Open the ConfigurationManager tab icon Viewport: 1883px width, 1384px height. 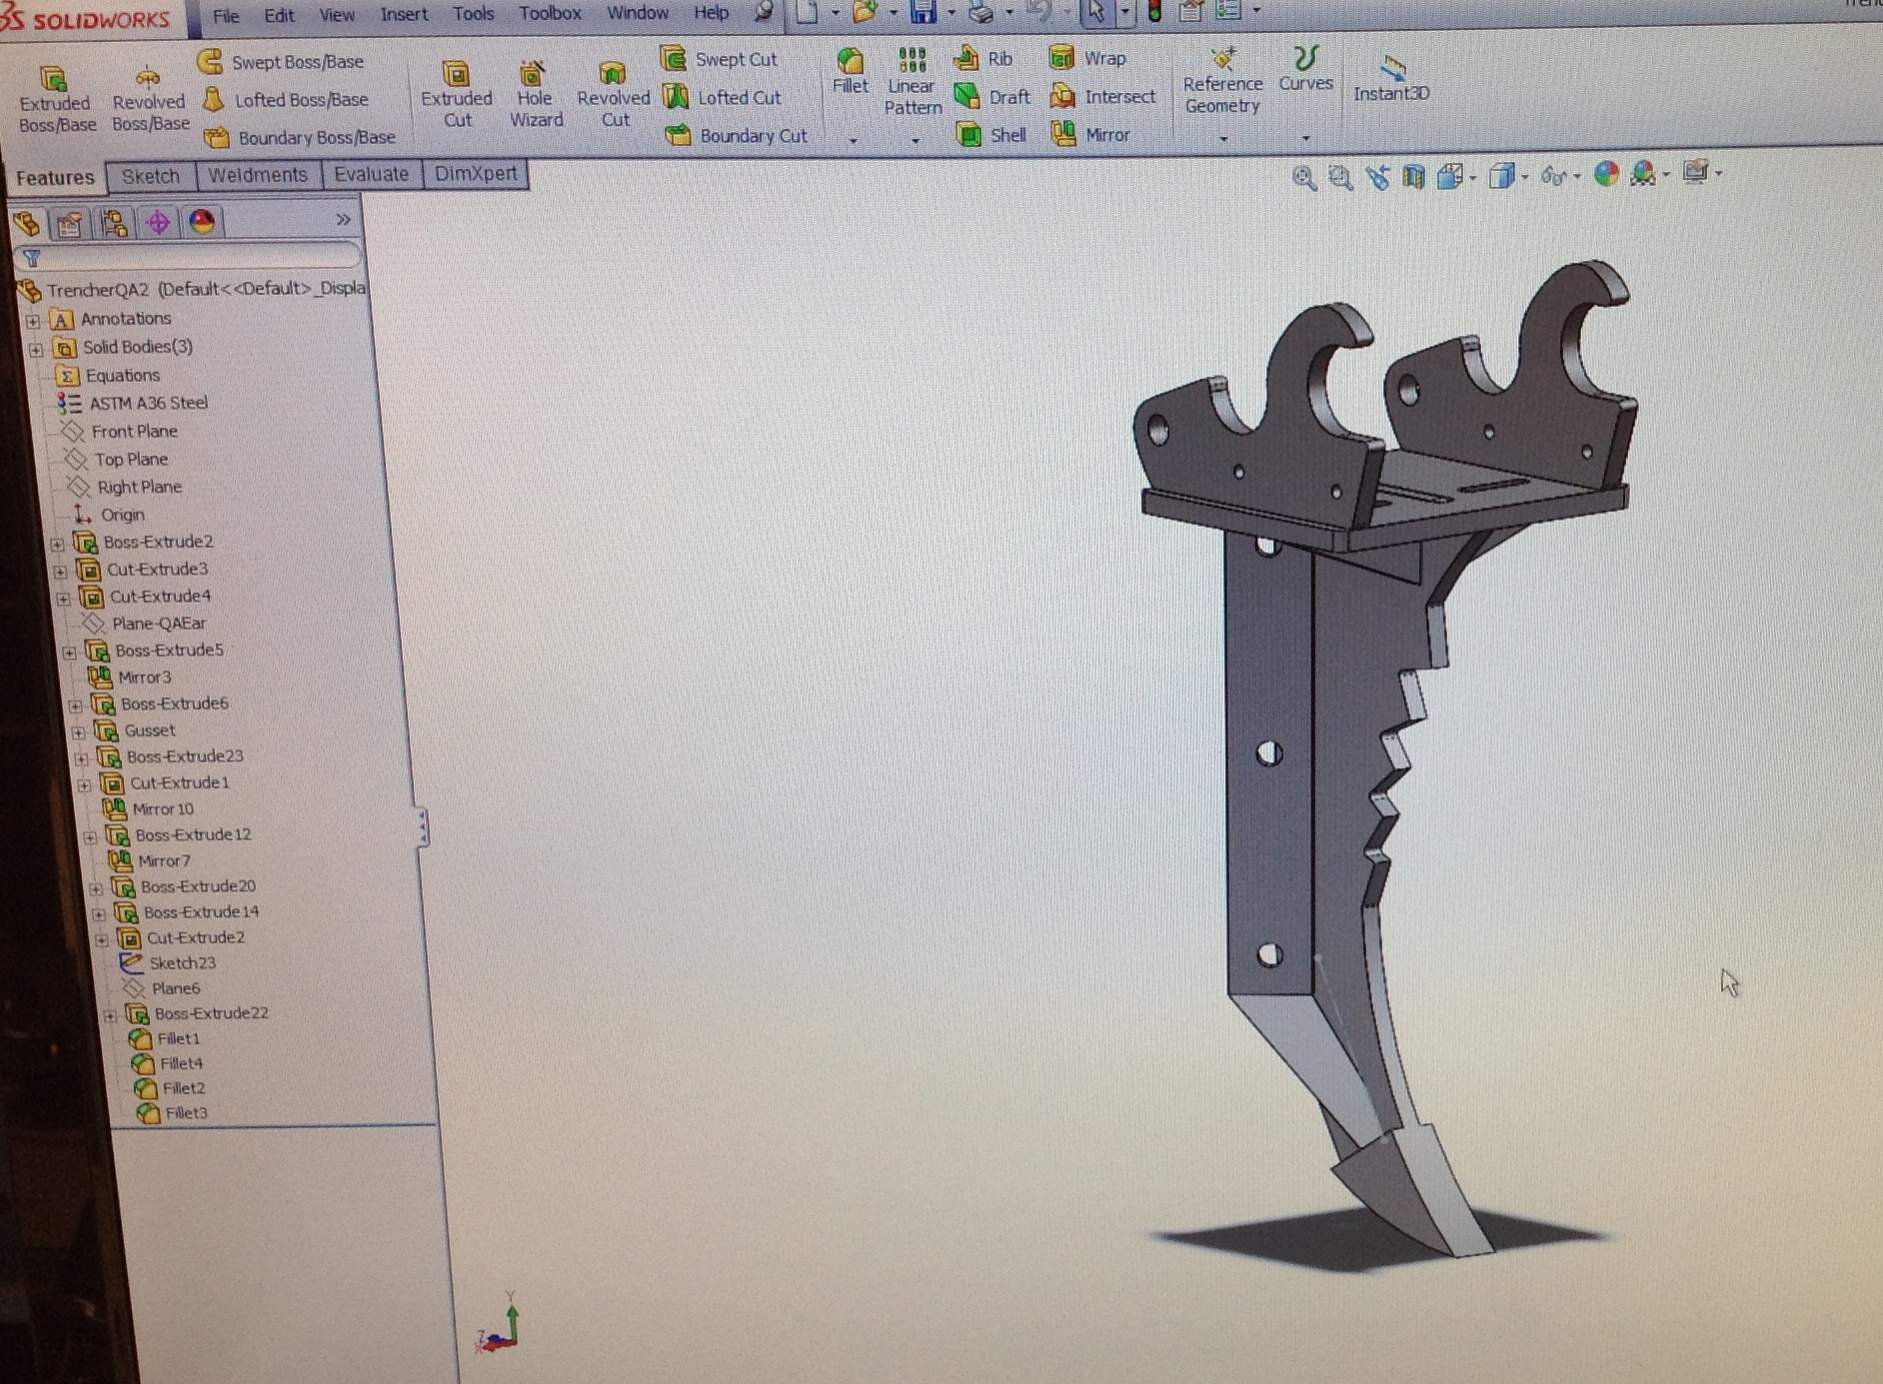[114, 222]
